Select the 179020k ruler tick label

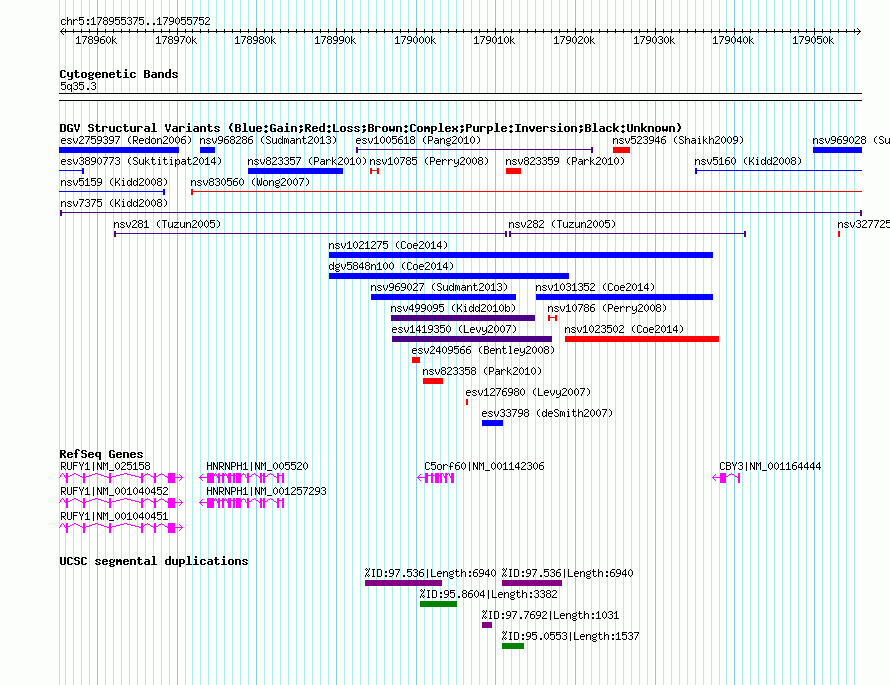(x=574, y=40)
